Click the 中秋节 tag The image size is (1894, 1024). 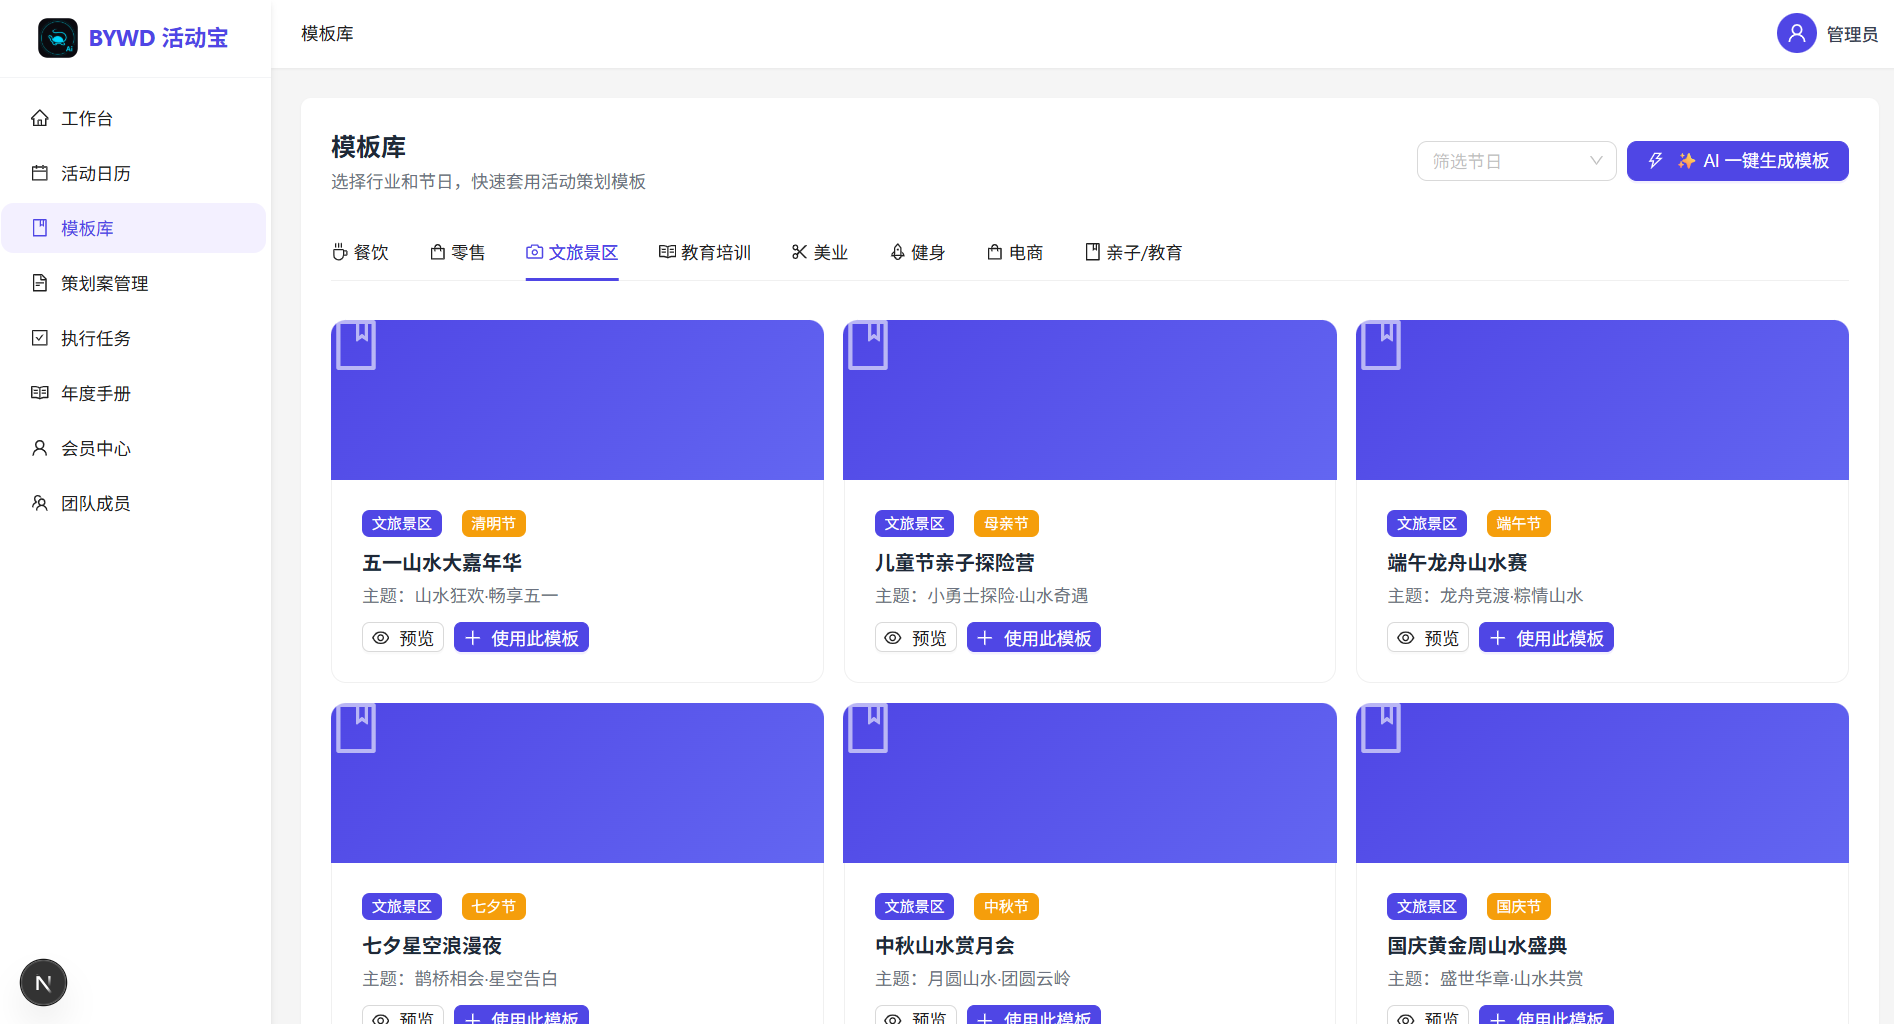pyautogui.click(x=1006, y=906)
